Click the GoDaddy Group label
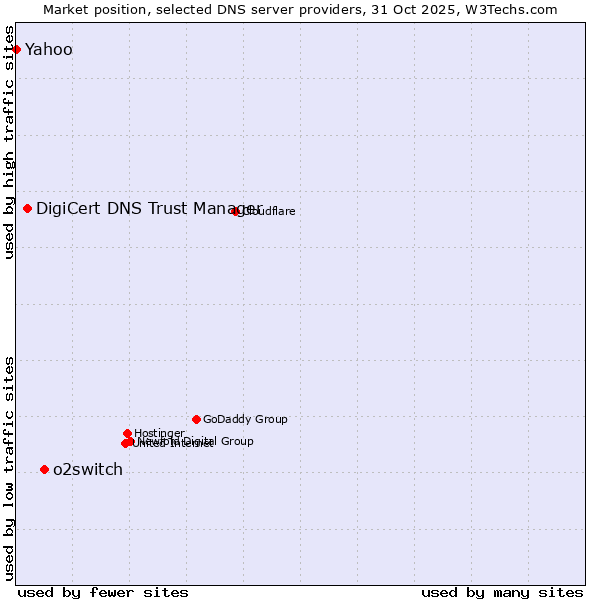This screenshot has width=600, height=600. pos(245,420)
